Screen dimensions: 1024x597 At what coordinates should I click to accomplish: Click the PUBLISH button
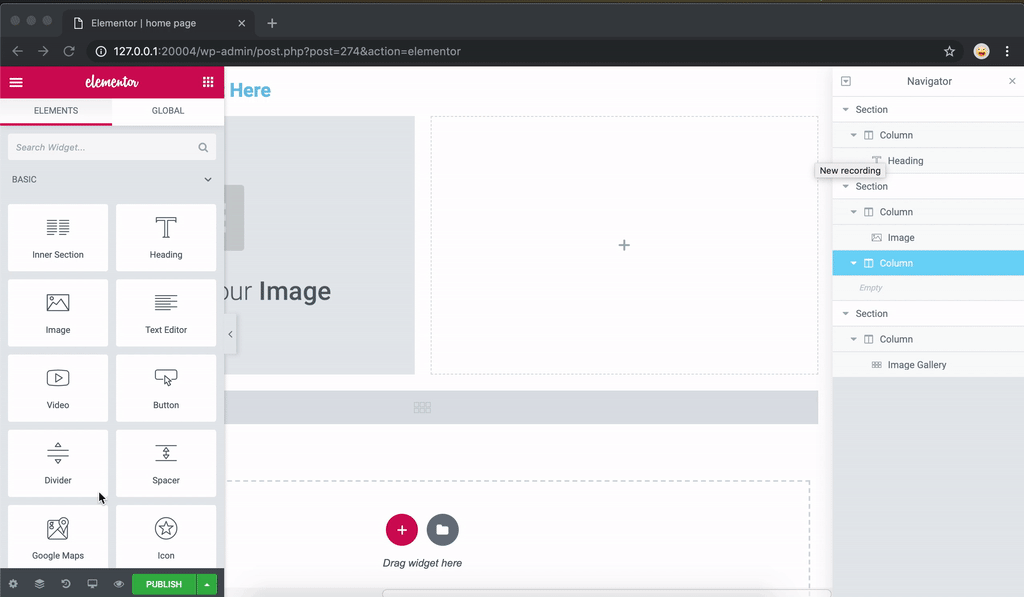(x=164, y=585)
